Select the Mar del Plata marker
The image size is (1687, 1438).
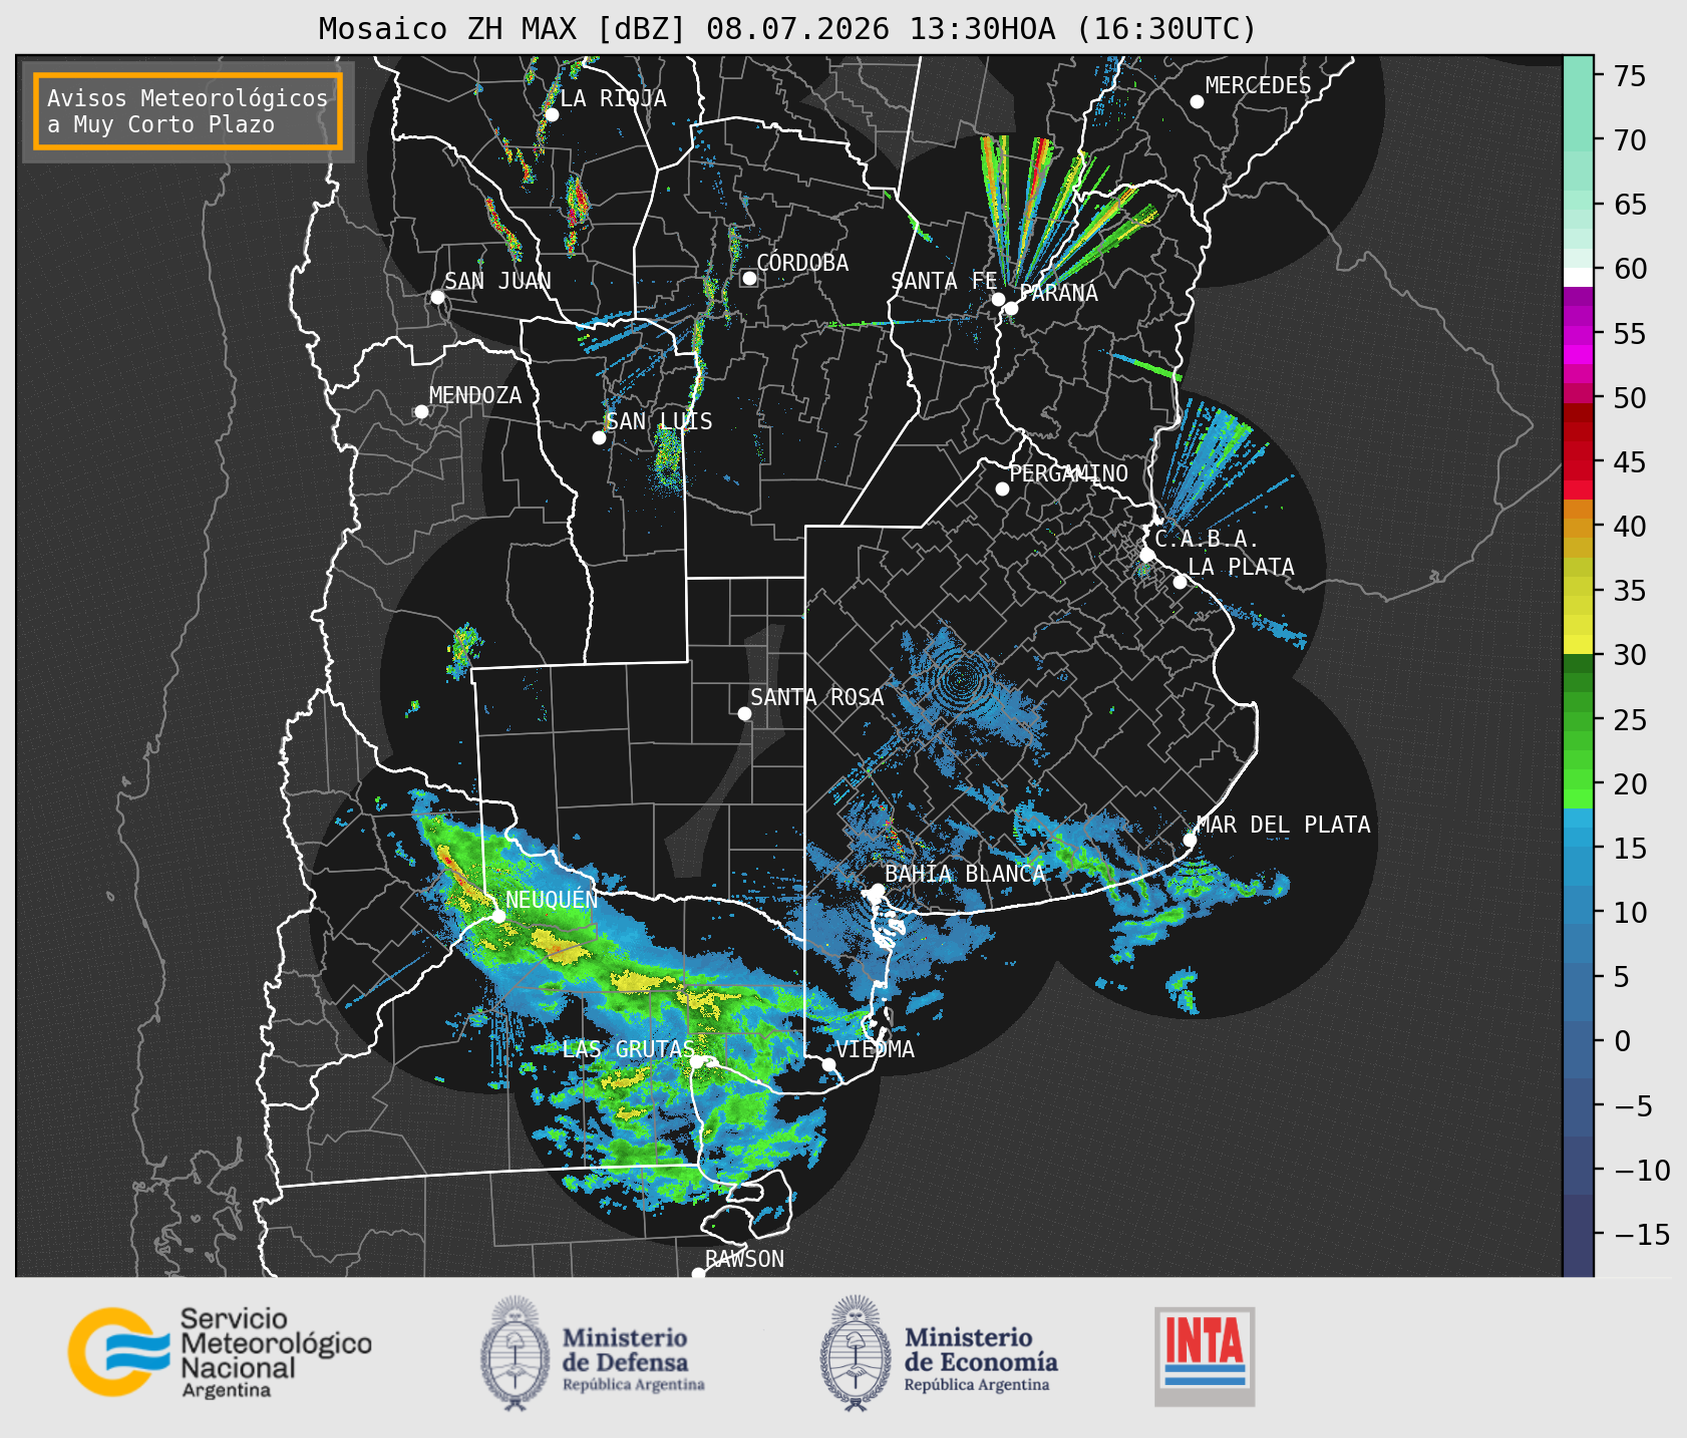[1190, 839]
